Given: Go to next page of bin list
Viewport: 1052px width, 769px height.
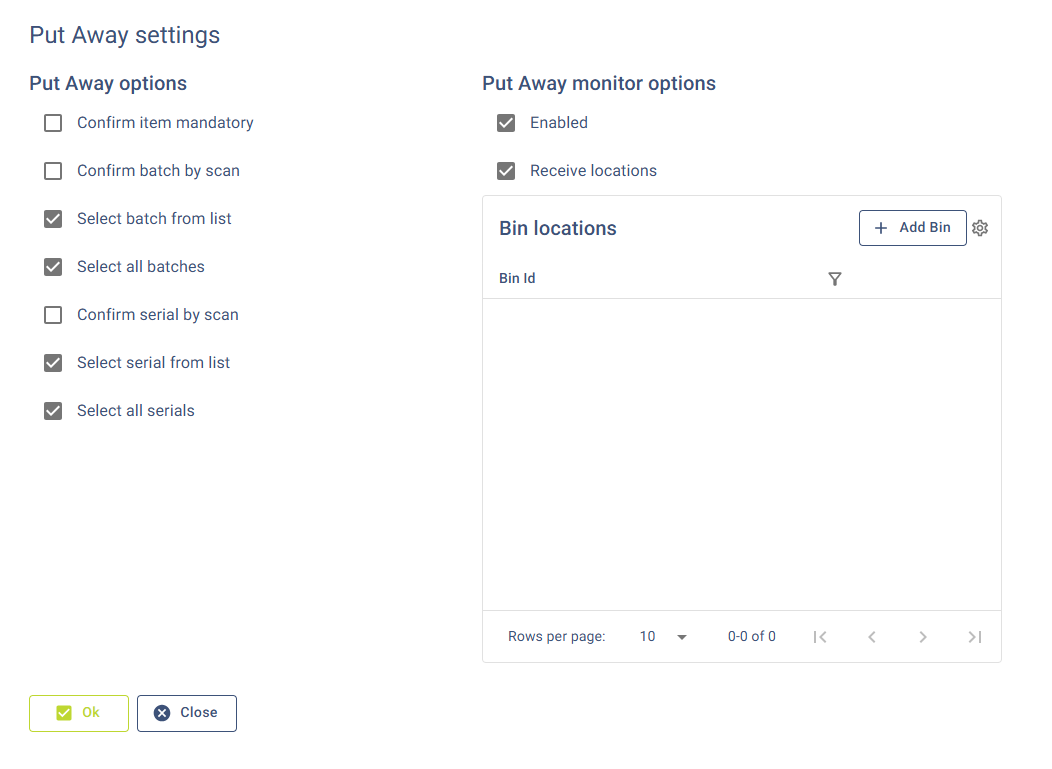Looking at the screenshot, I should coord(923,637).
